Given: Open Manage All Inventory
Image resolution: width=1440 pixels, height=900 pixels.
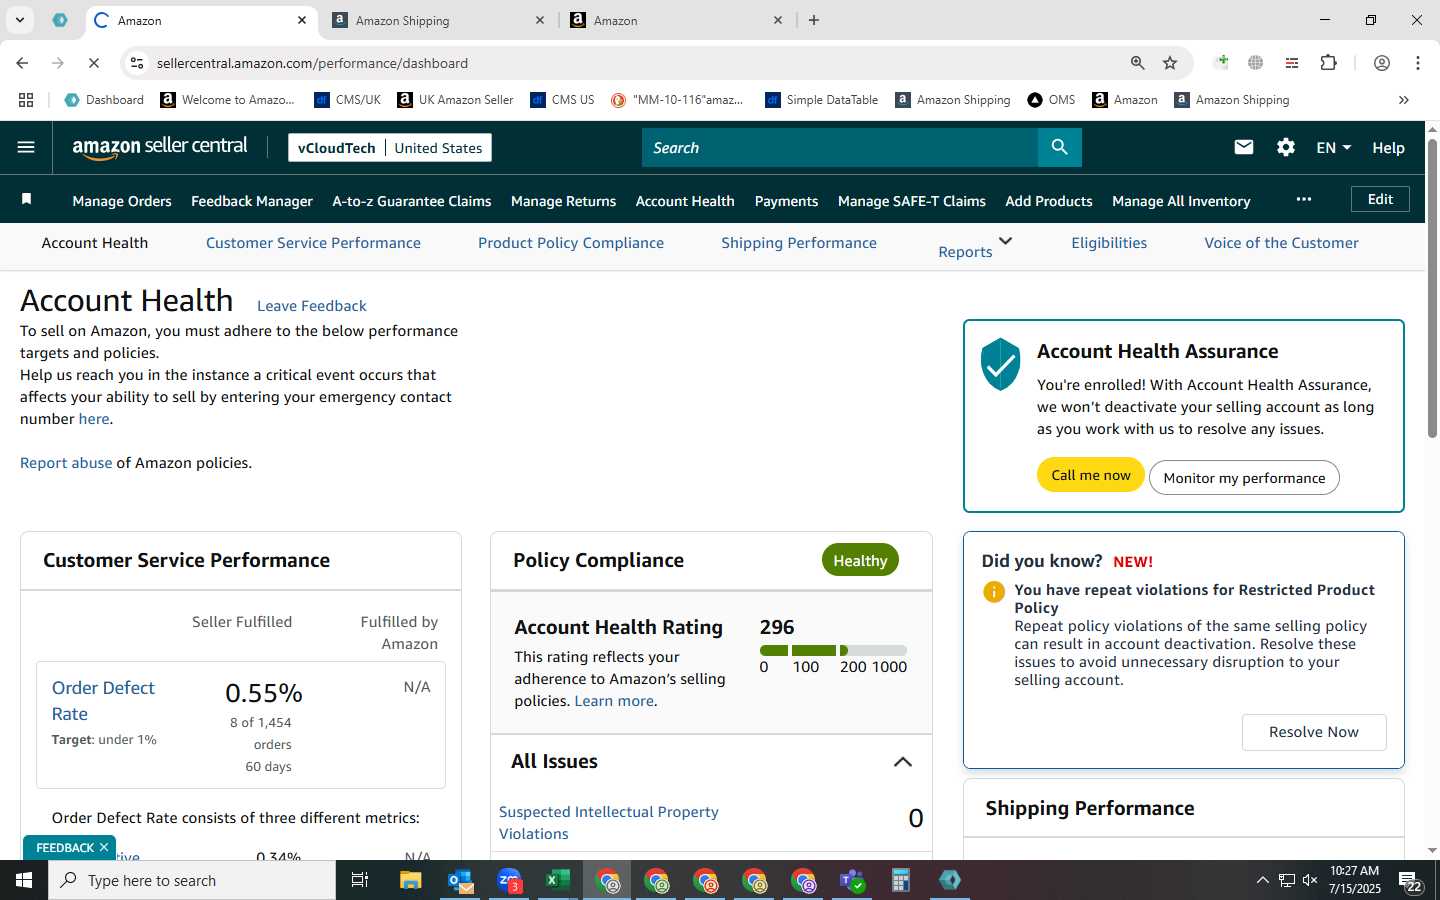Looking at the screenshot, I should pyautogui.click(x=1181, y=201).
